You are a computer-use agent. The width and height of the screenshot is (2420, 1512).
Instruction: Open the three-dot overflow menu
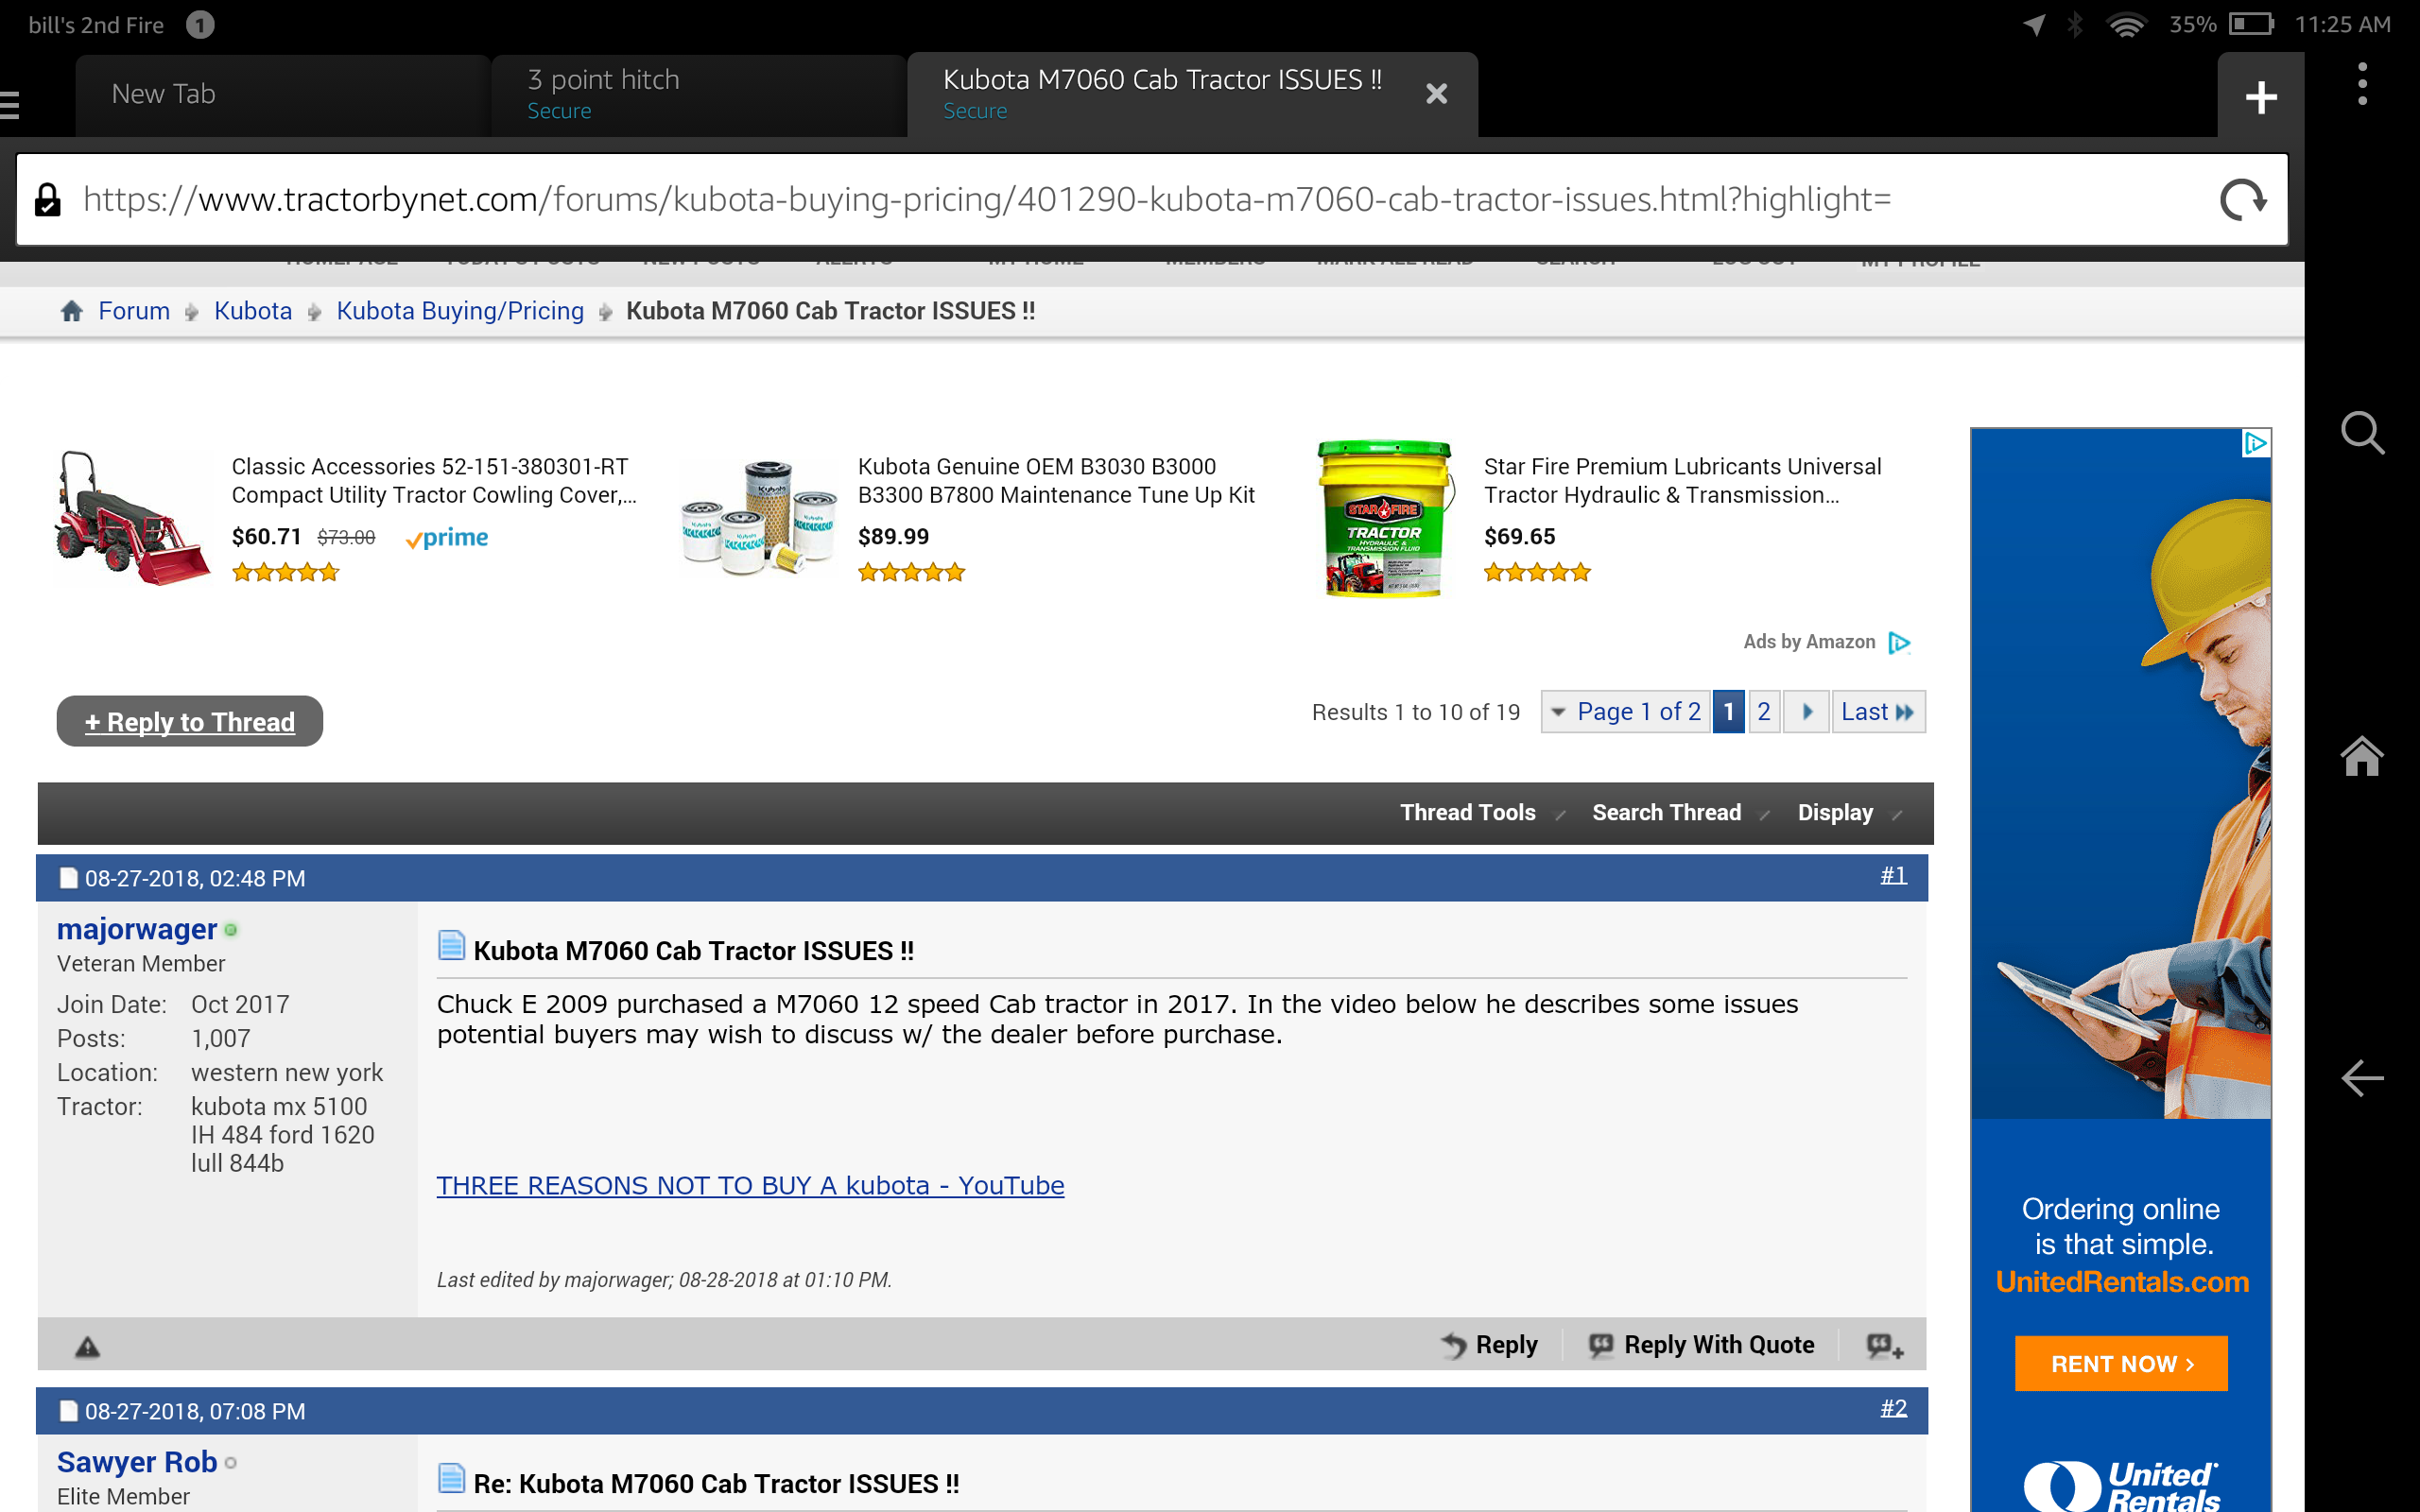tap(2362, 84)
